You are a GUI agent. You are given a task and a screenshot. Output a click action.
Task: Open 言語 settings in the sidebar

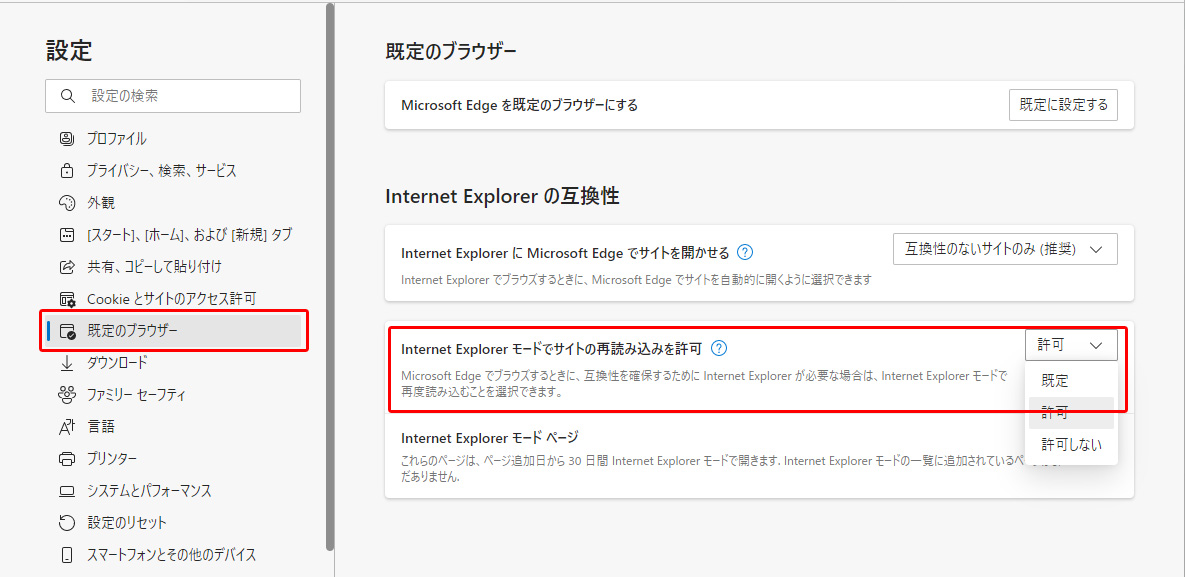(101, 427)
